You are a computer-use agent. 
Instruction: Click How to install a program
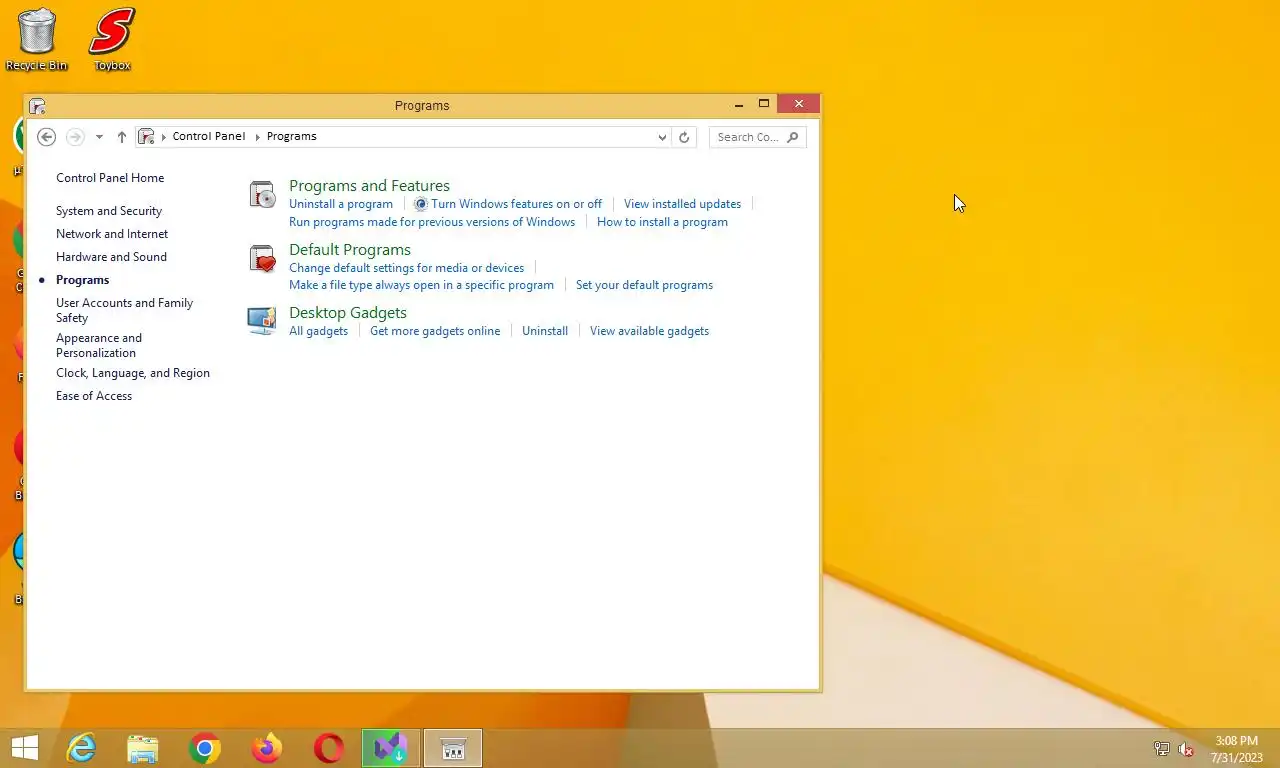pos(662,222)
